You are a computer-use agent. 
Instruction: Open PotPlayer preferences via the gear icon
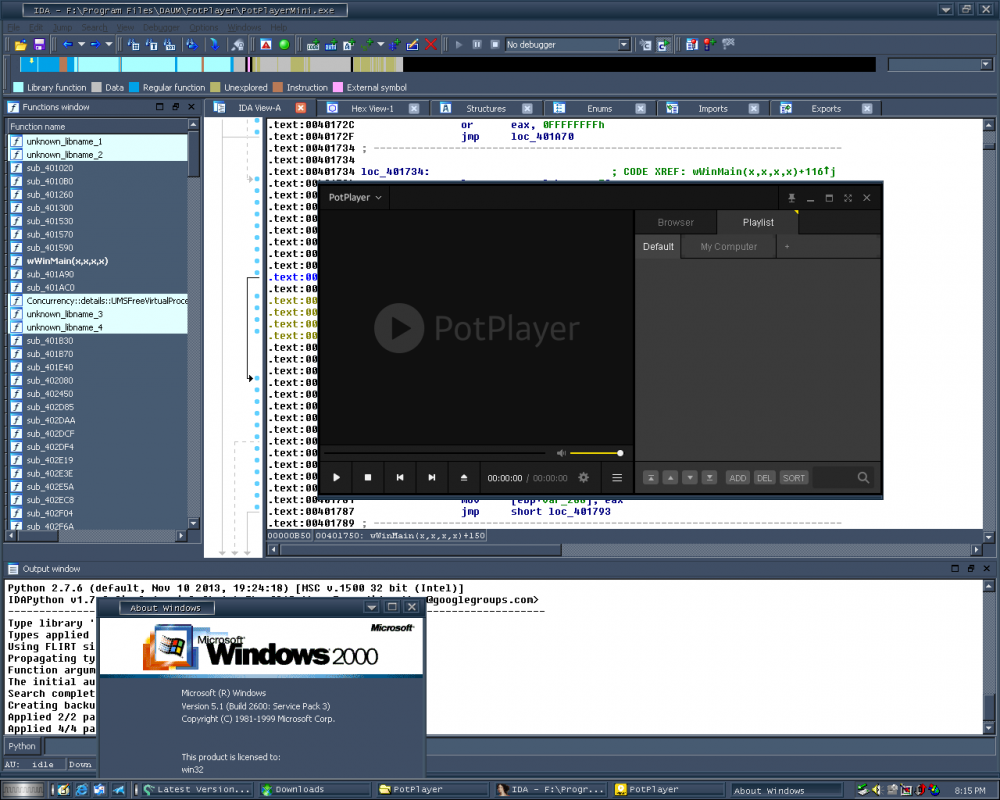[x=583, y=477]
